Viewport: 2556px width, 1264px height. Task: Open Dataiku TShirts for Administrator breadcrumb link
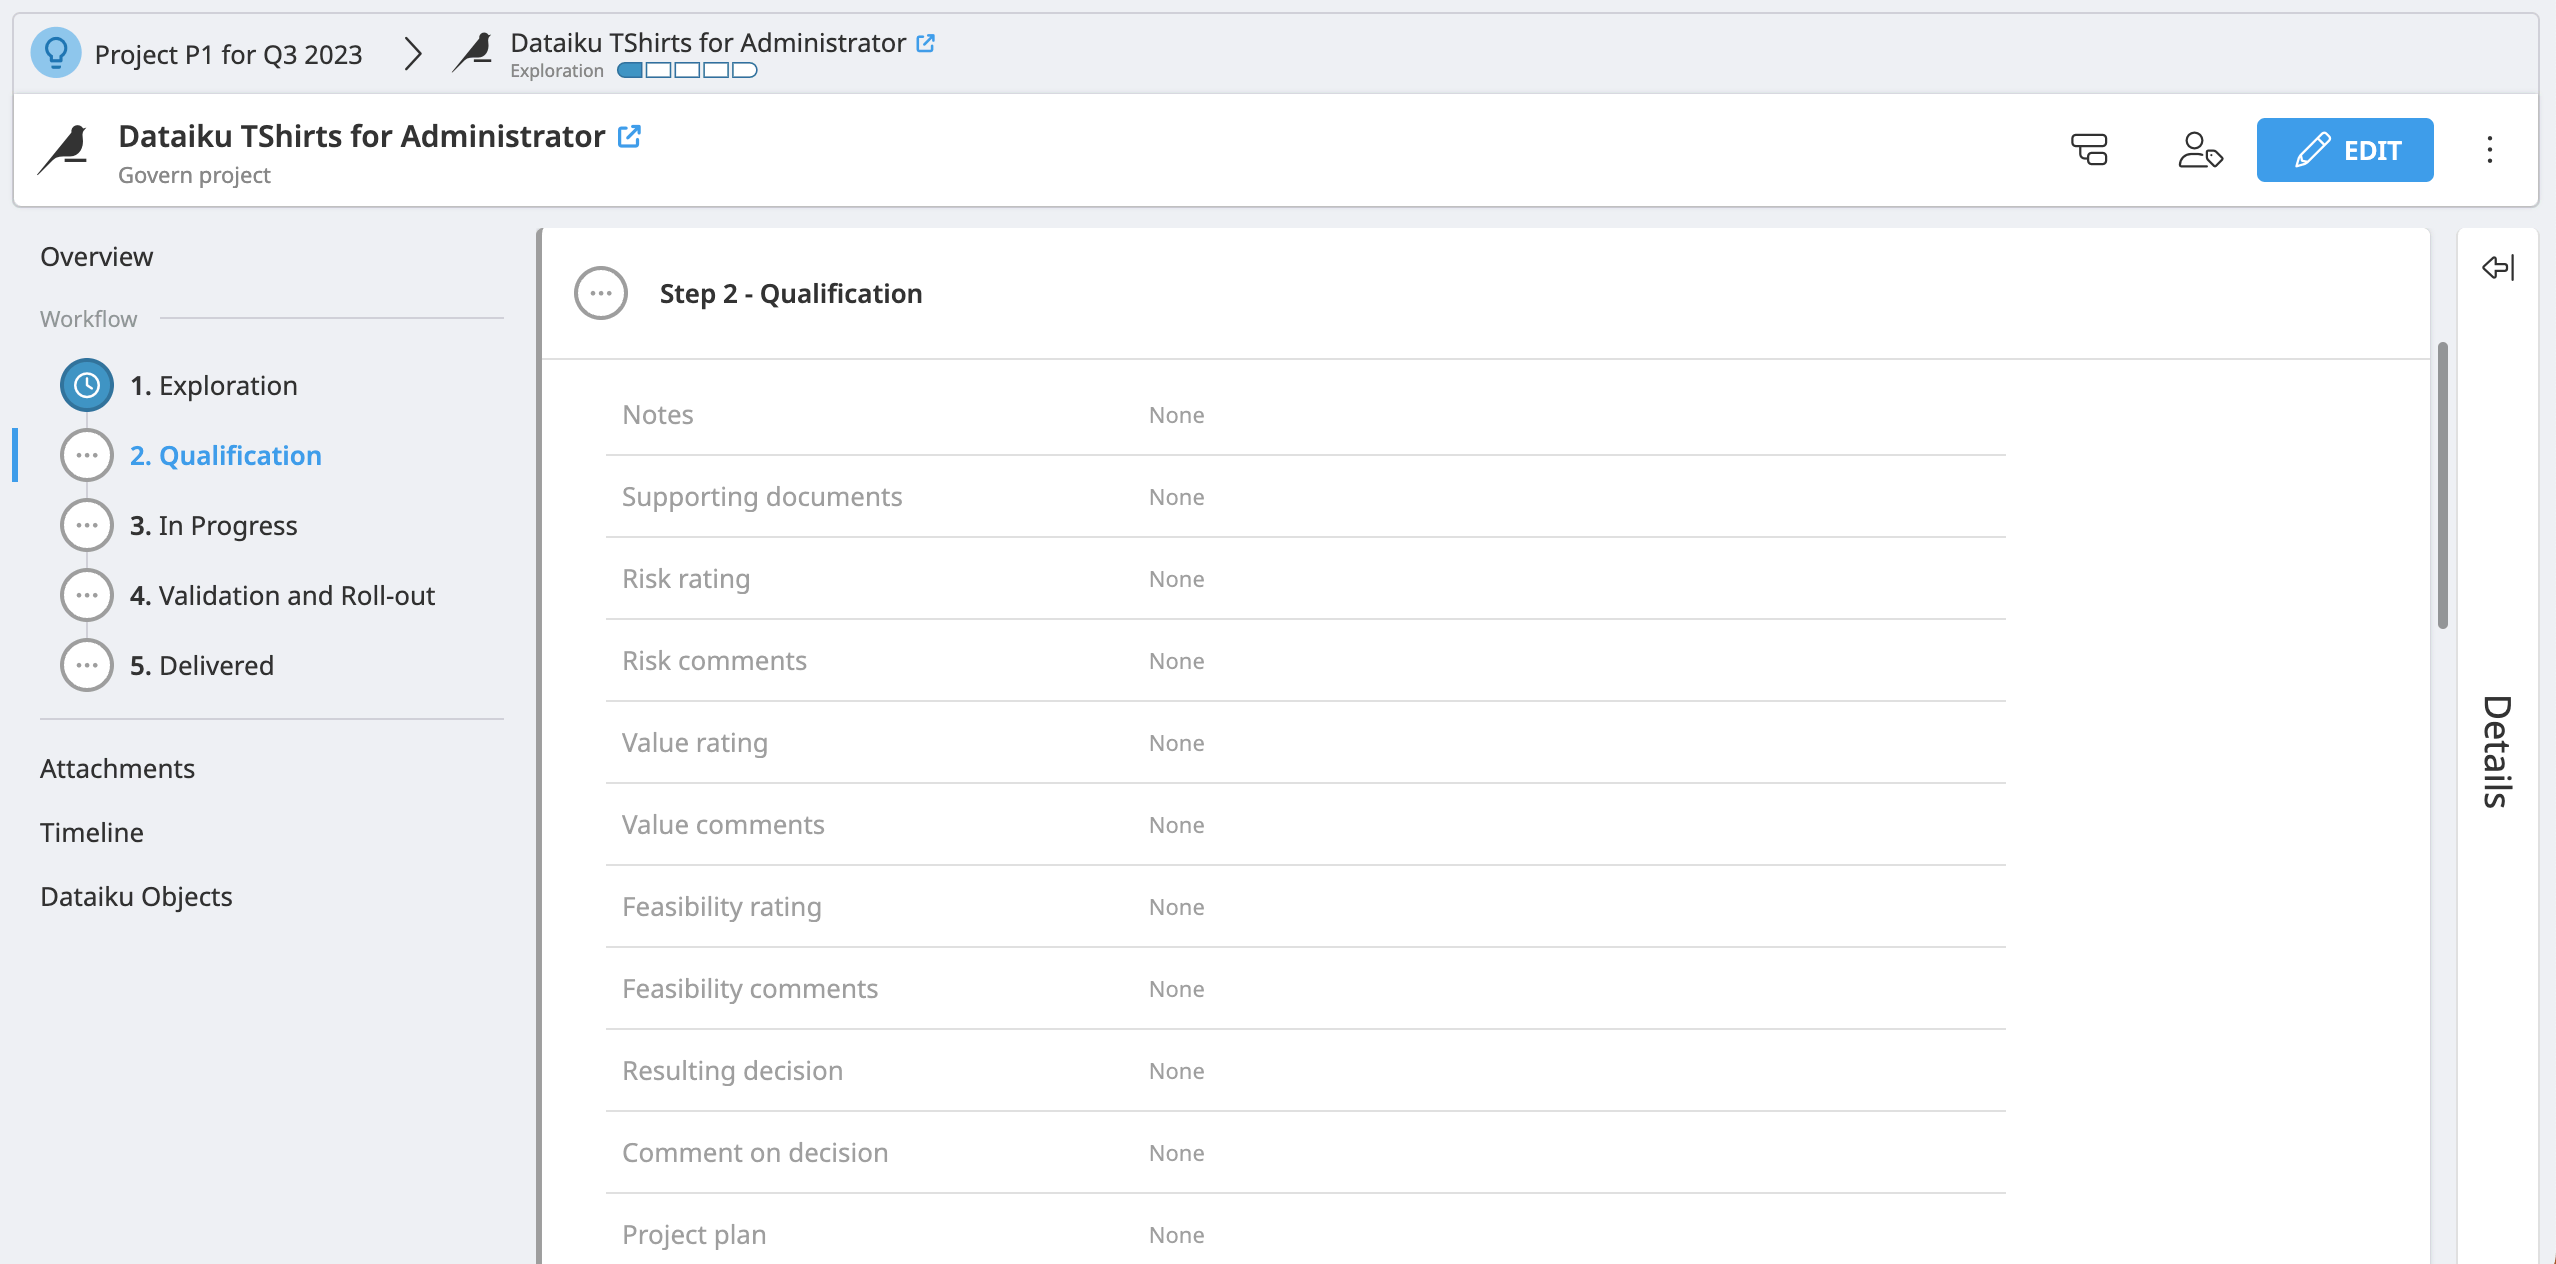[707, 42]
